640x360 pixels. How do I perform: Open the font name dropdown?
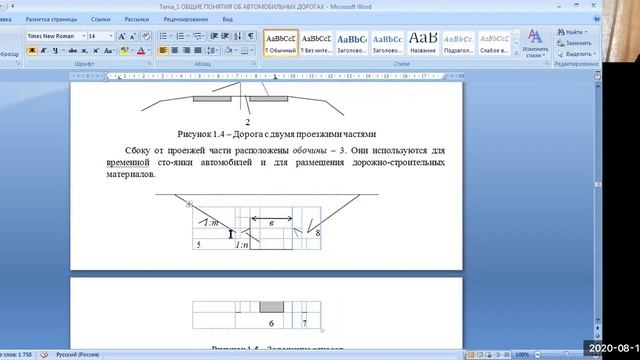tap(84, 36)
